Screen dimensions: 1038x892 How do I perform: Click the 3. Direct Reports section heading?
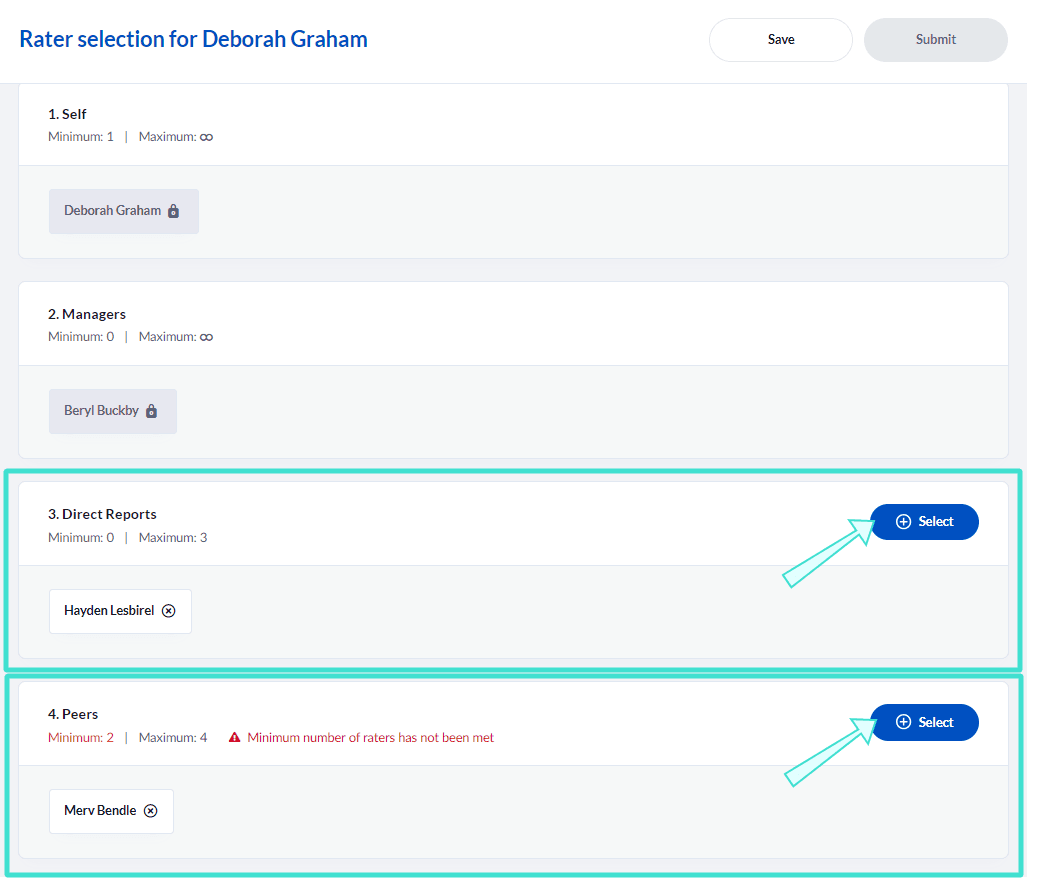click(x=102, y=514)
